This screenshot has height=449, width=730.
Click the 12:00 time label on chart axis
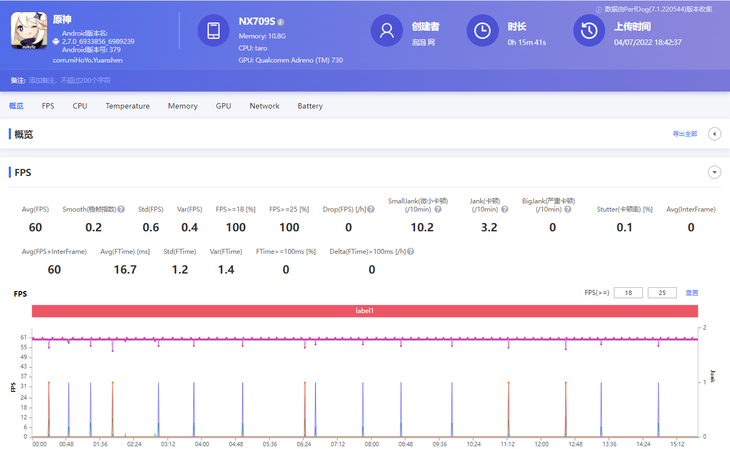coord(541,444)
